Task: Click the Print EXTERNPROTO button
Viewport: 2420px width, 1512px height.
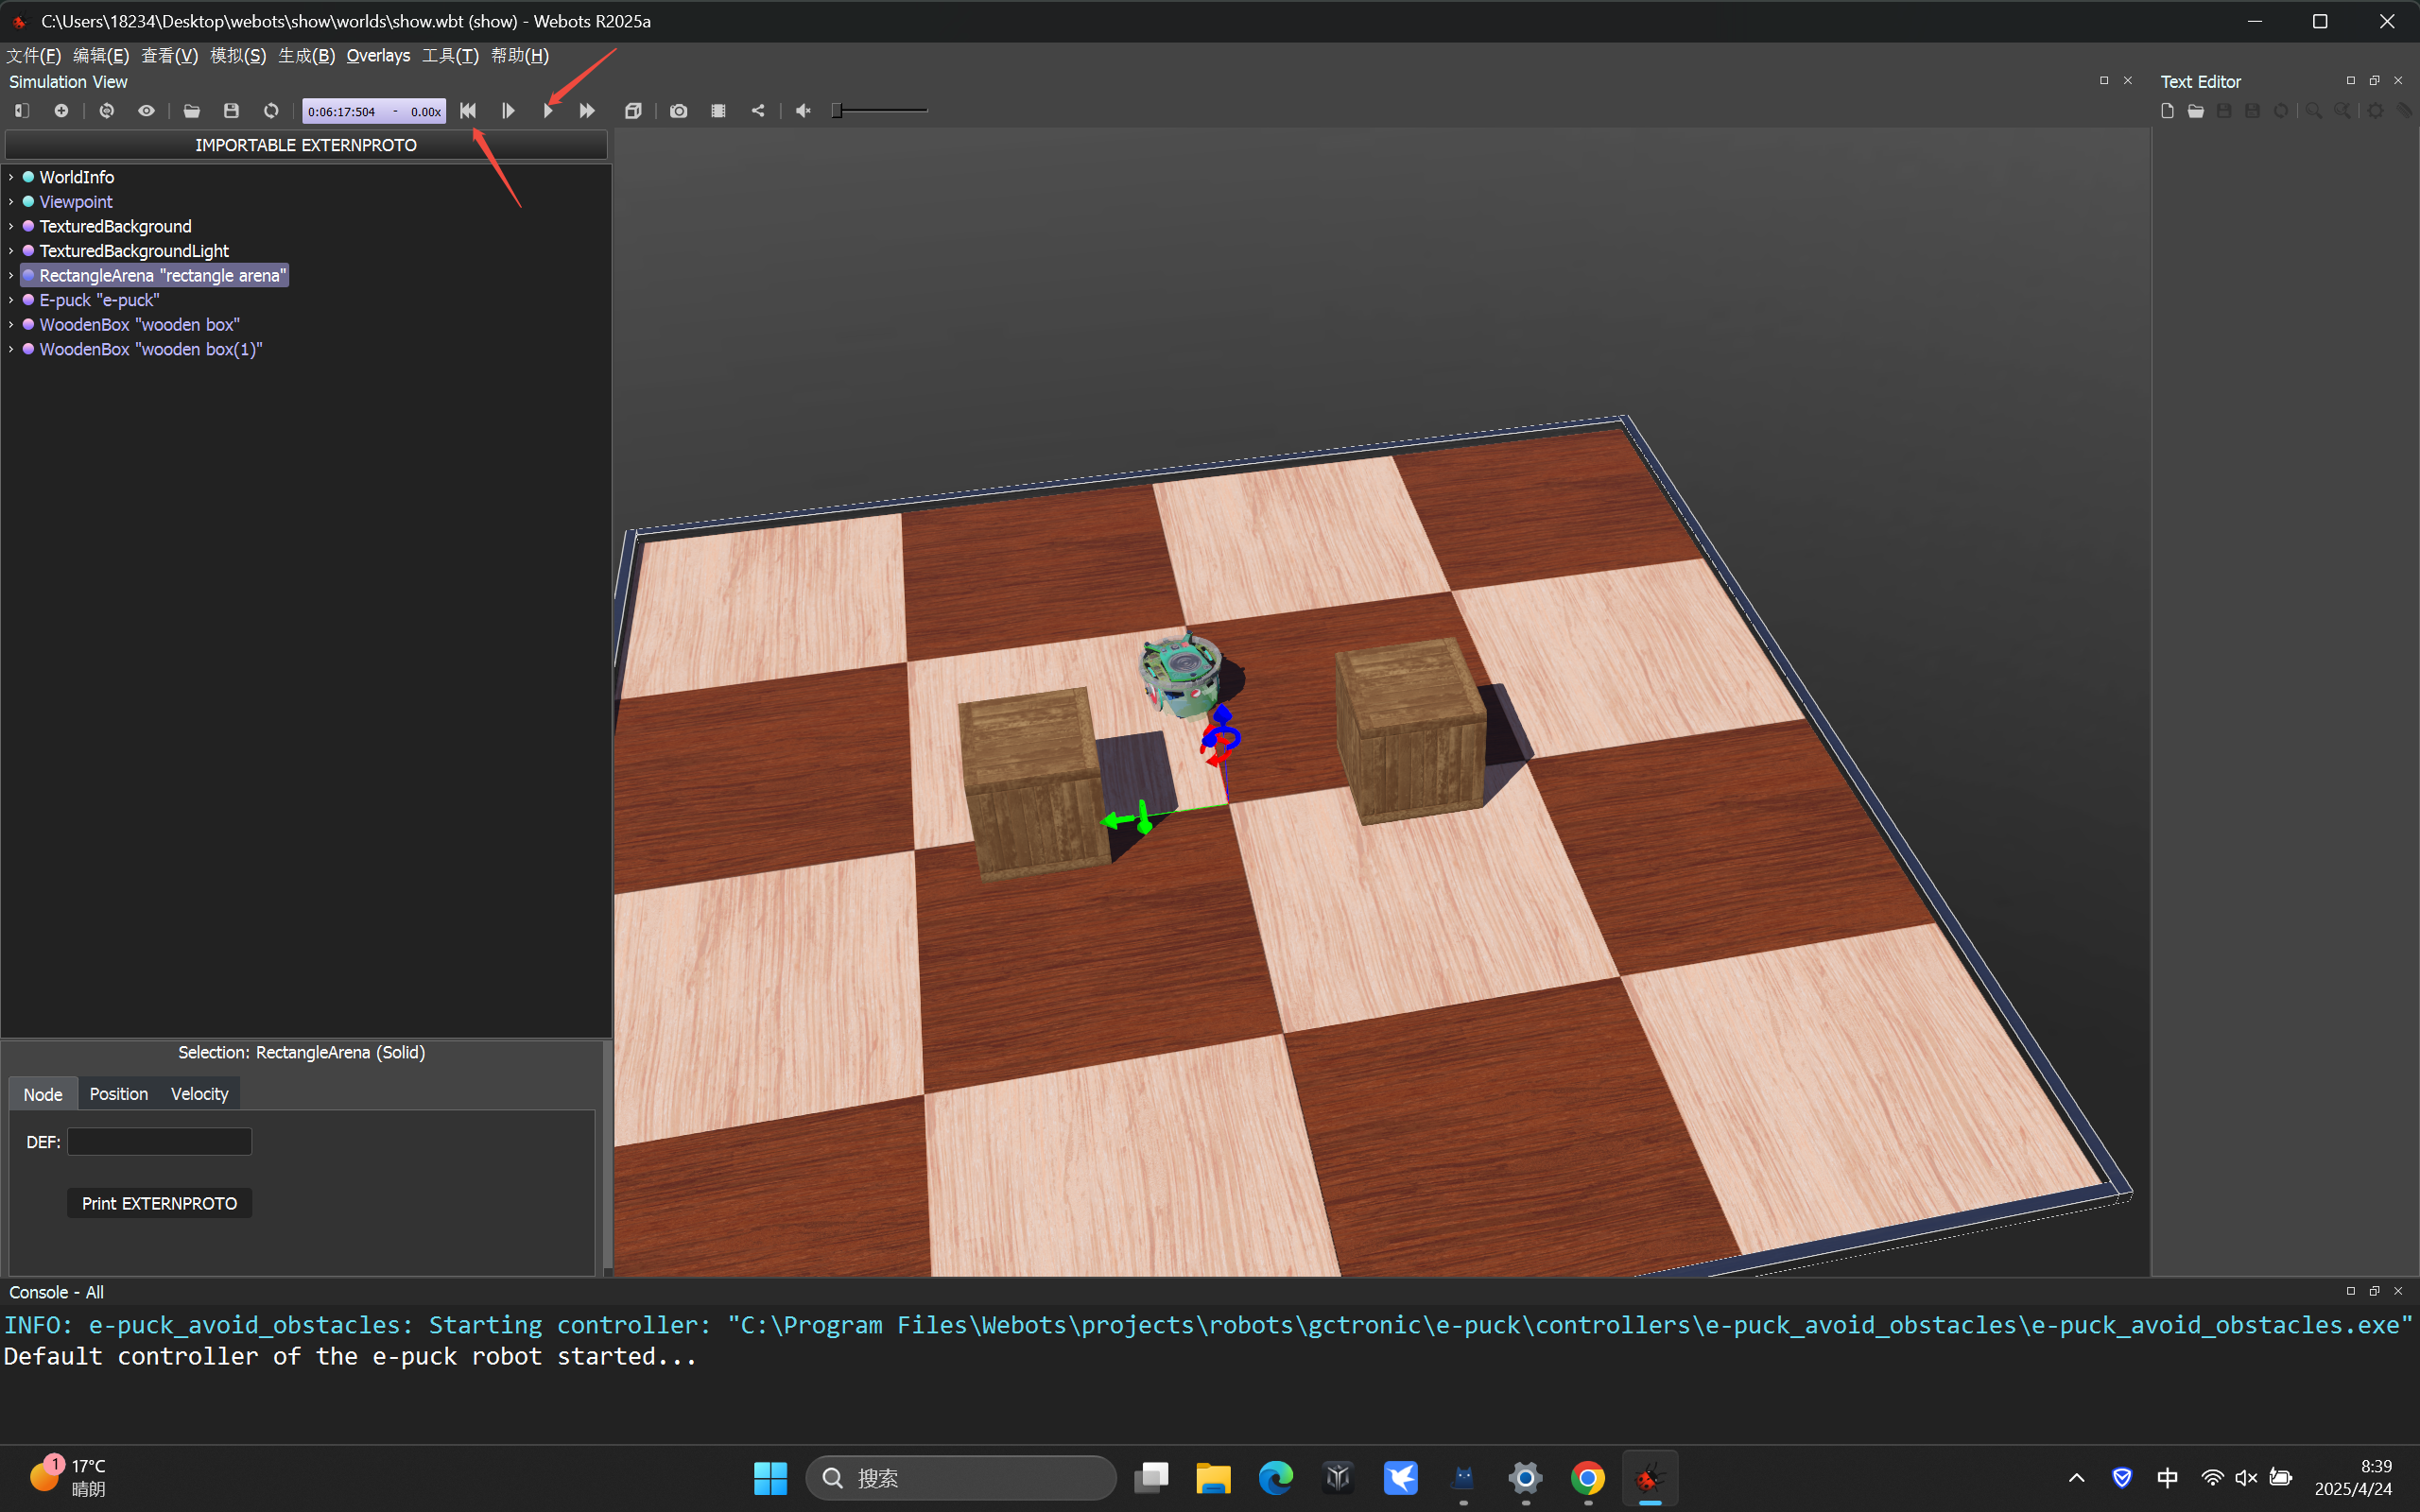Action: click(x=159, y=1203)
